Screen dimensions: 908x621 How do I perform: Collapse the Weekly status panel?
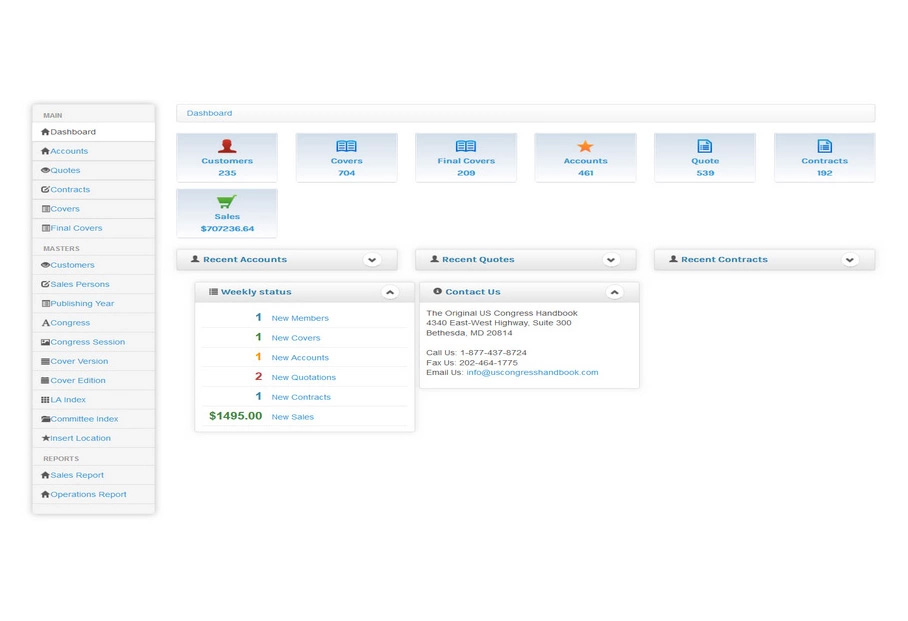390,292
